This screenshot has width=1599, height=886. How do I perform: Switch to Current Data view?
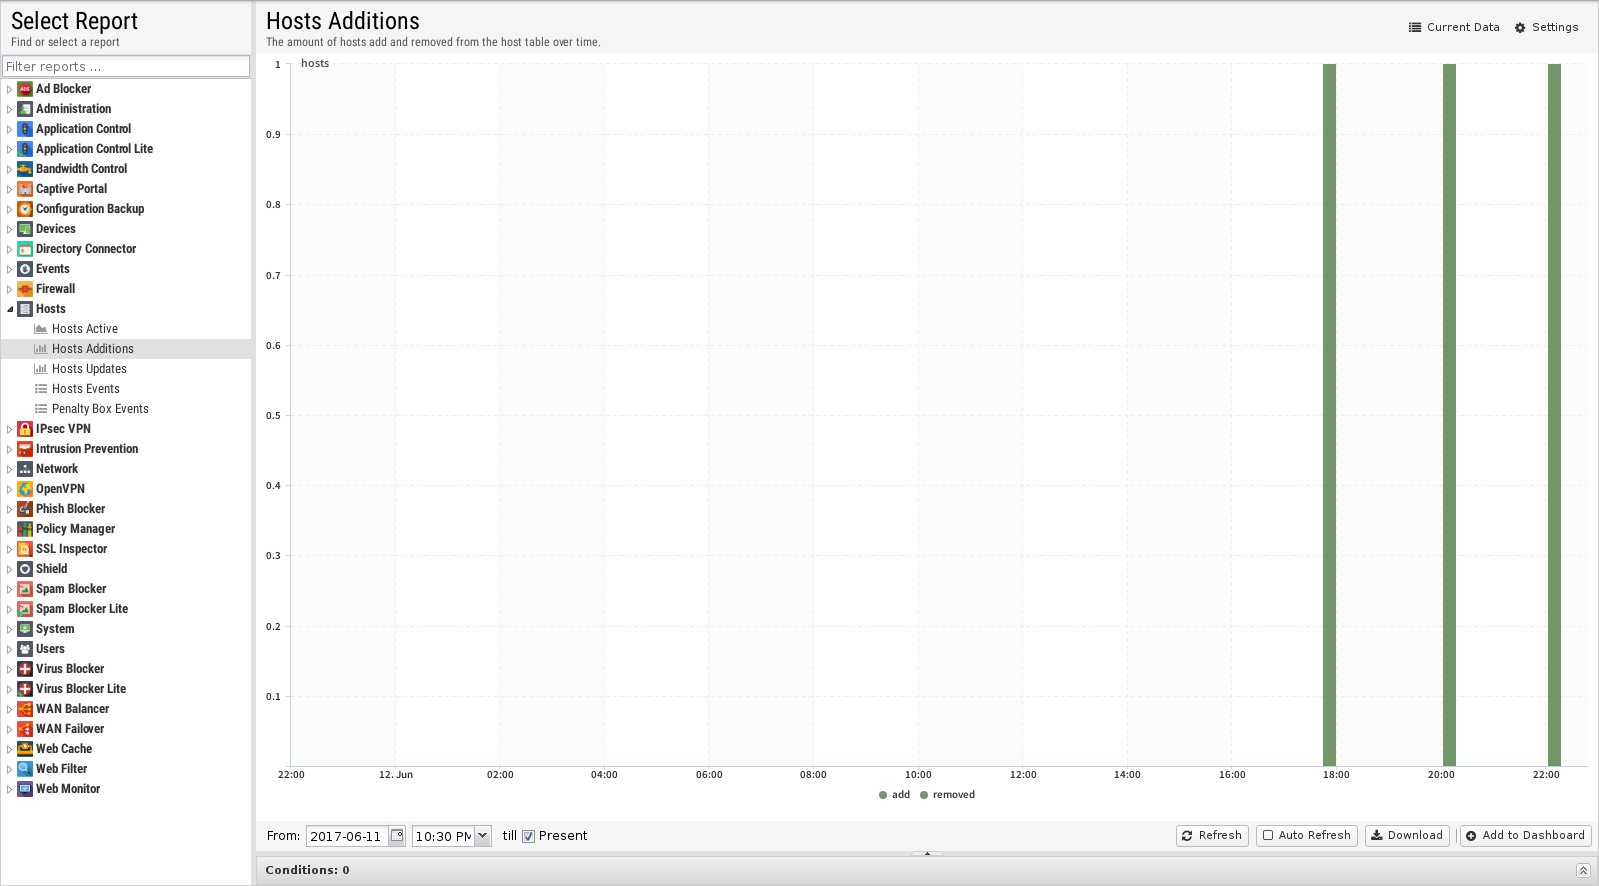(1454, 28)
